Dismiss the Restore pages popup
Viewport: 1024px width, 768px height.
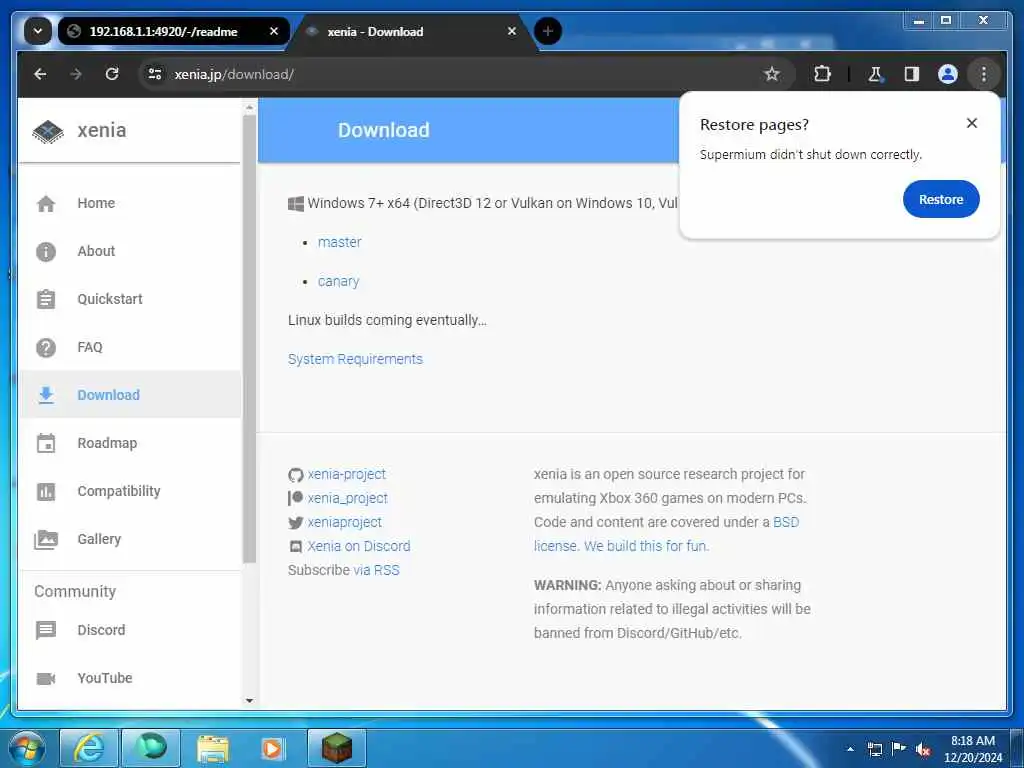[972, 123]
